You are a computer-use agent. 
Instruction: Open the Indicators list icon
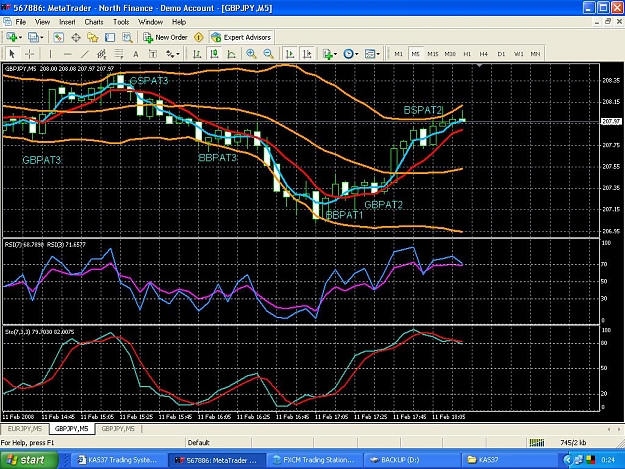coord(328,54)
